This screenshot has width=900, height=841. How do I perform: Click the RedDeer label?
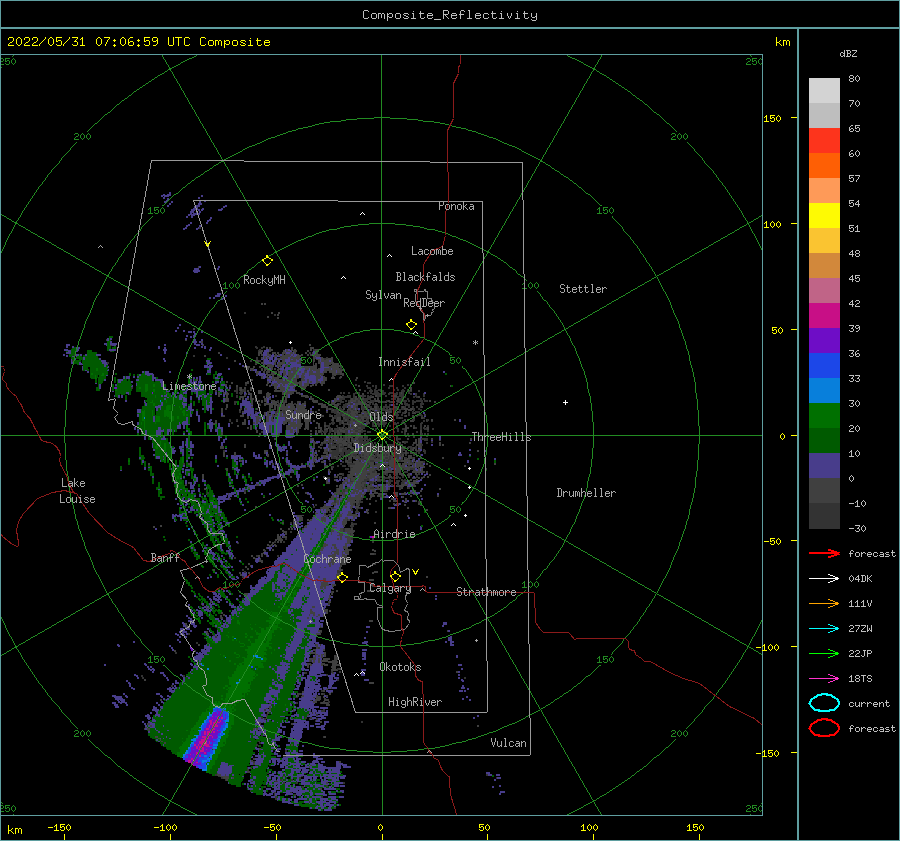coord(424,303)
